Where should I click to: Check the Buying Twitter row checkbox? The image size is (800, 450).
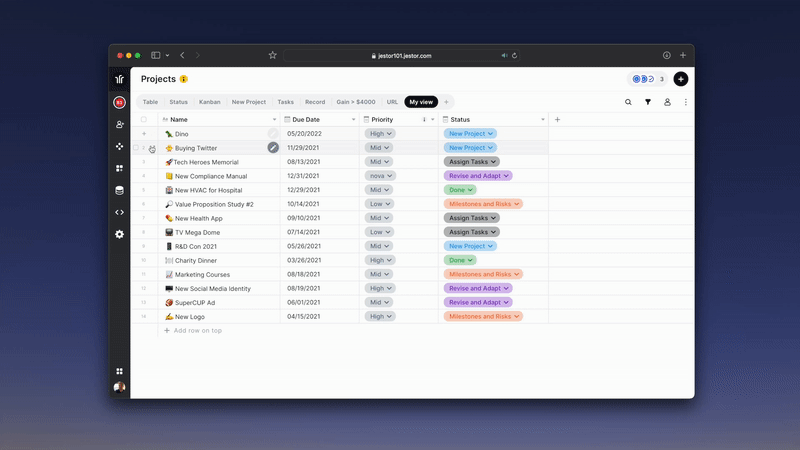[x=136, y=147]
